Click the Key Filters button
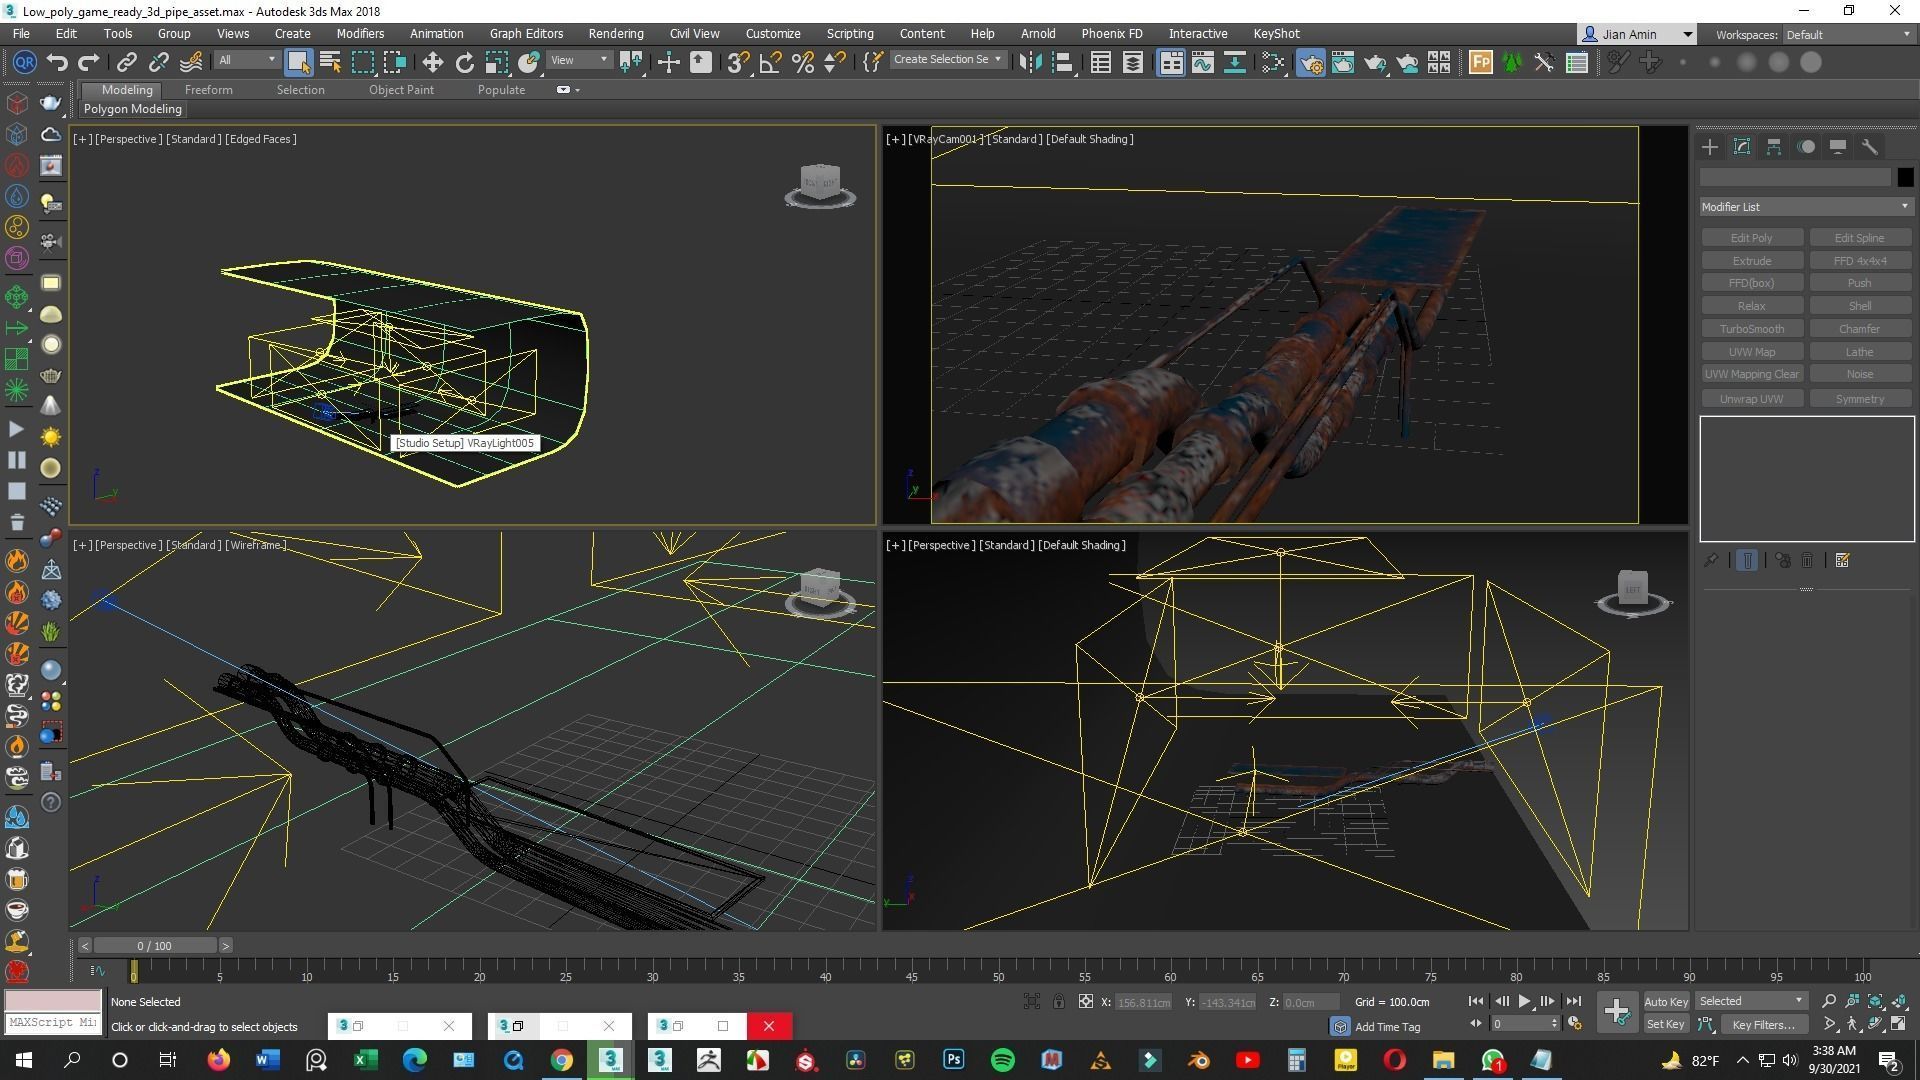Image resolution: width=1920 pixels, height=1080 pixels. tap(1764, 1024)
